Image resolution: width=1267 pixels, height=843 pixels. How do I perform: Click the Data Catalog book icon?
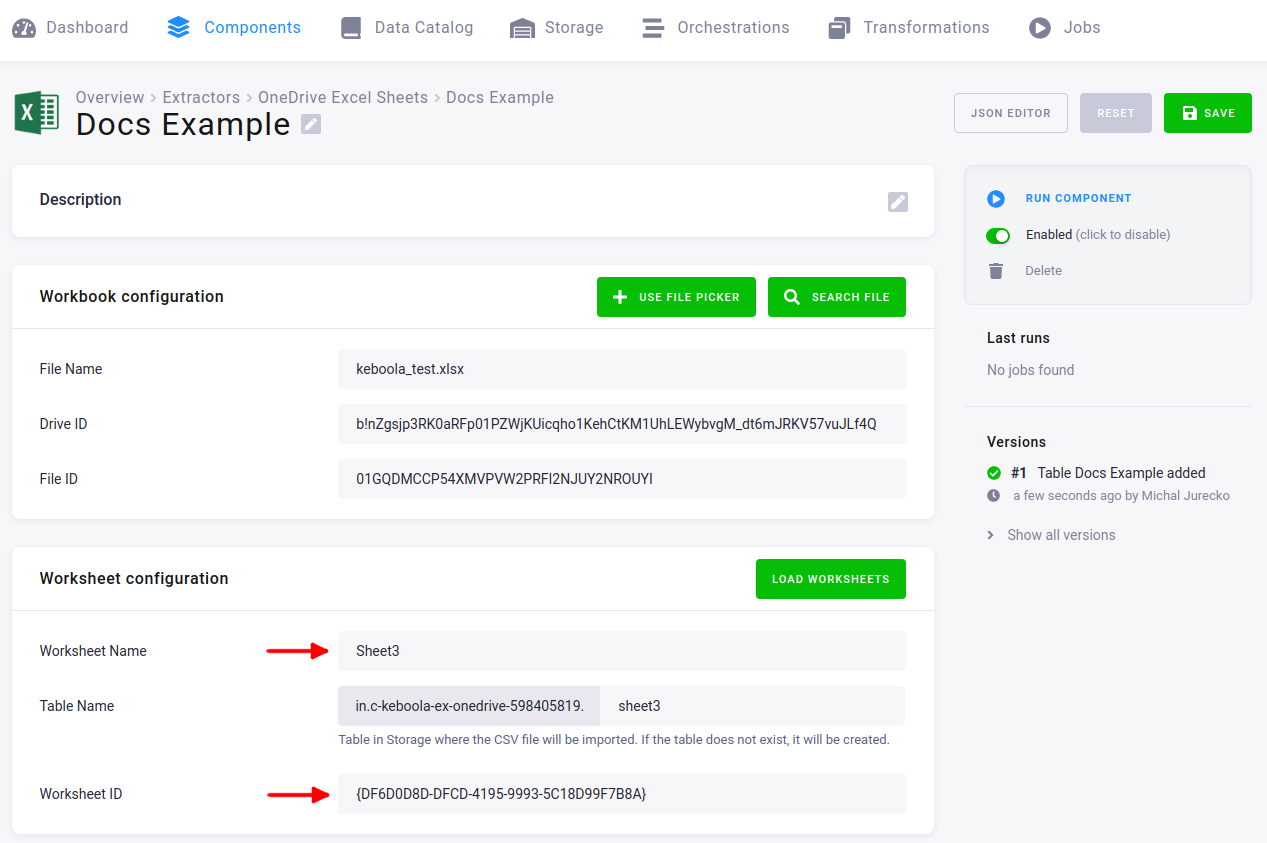351,28
